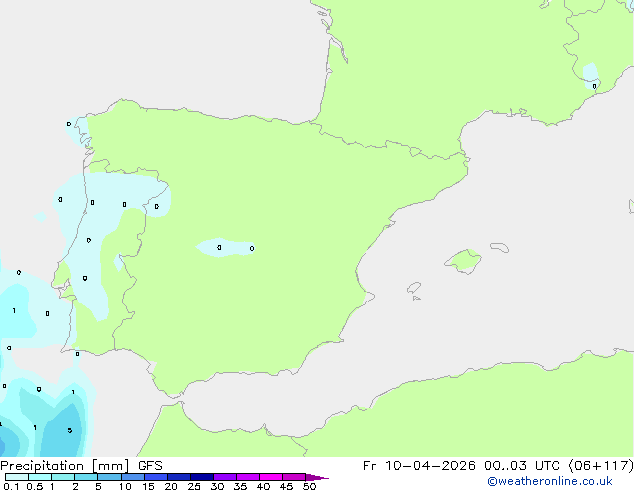Click the 2 to 5 mm legend swatch

pos(86,477)
